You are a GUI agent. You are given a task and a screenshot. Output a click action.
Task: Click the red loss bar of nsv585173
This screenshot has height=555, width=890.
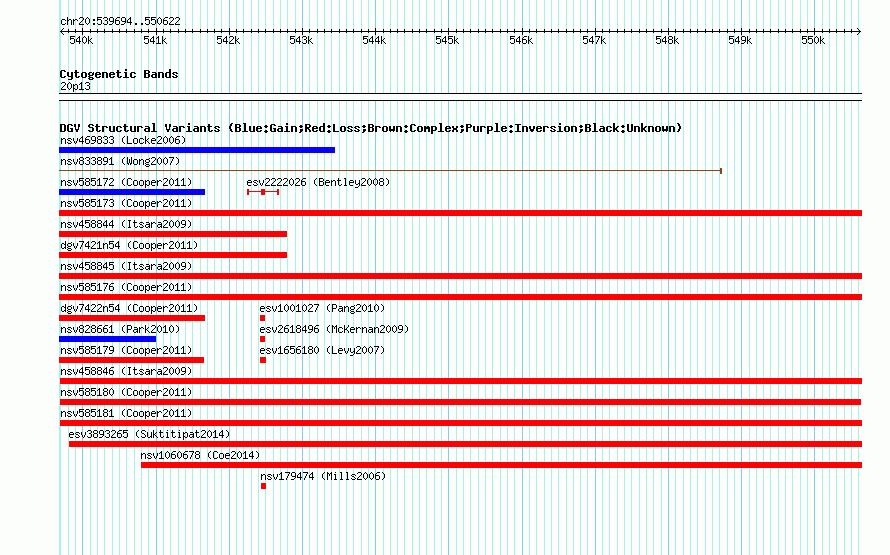(460, 213)
